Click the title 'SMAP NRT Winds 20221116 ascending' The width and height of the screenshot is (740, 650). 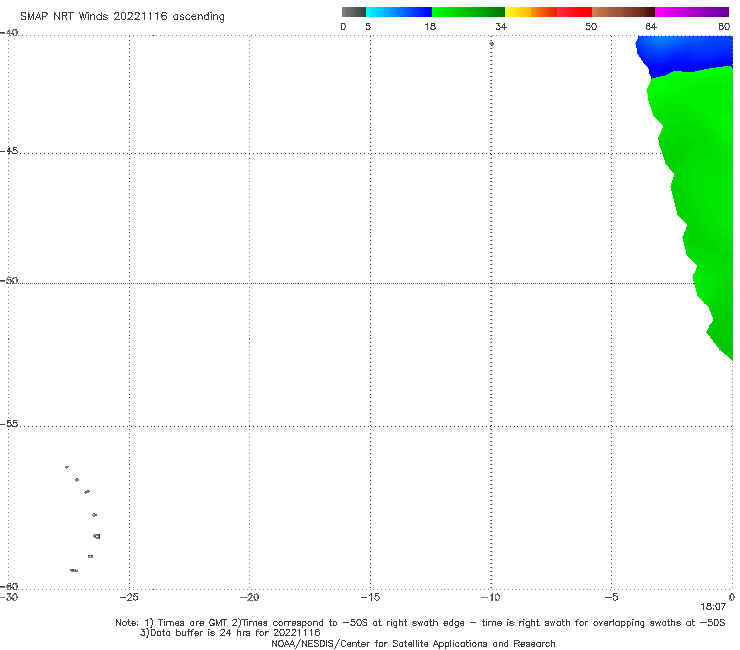(x=122, y=16)
